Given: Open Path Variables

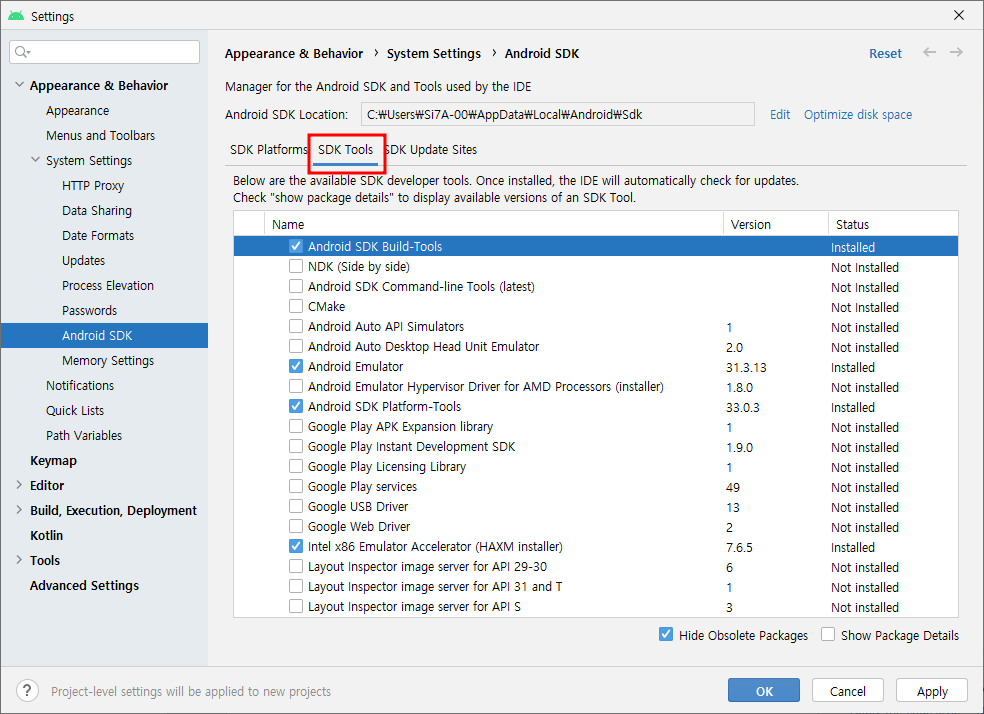Looking at the screenshot, I should [x=83, y=435].
